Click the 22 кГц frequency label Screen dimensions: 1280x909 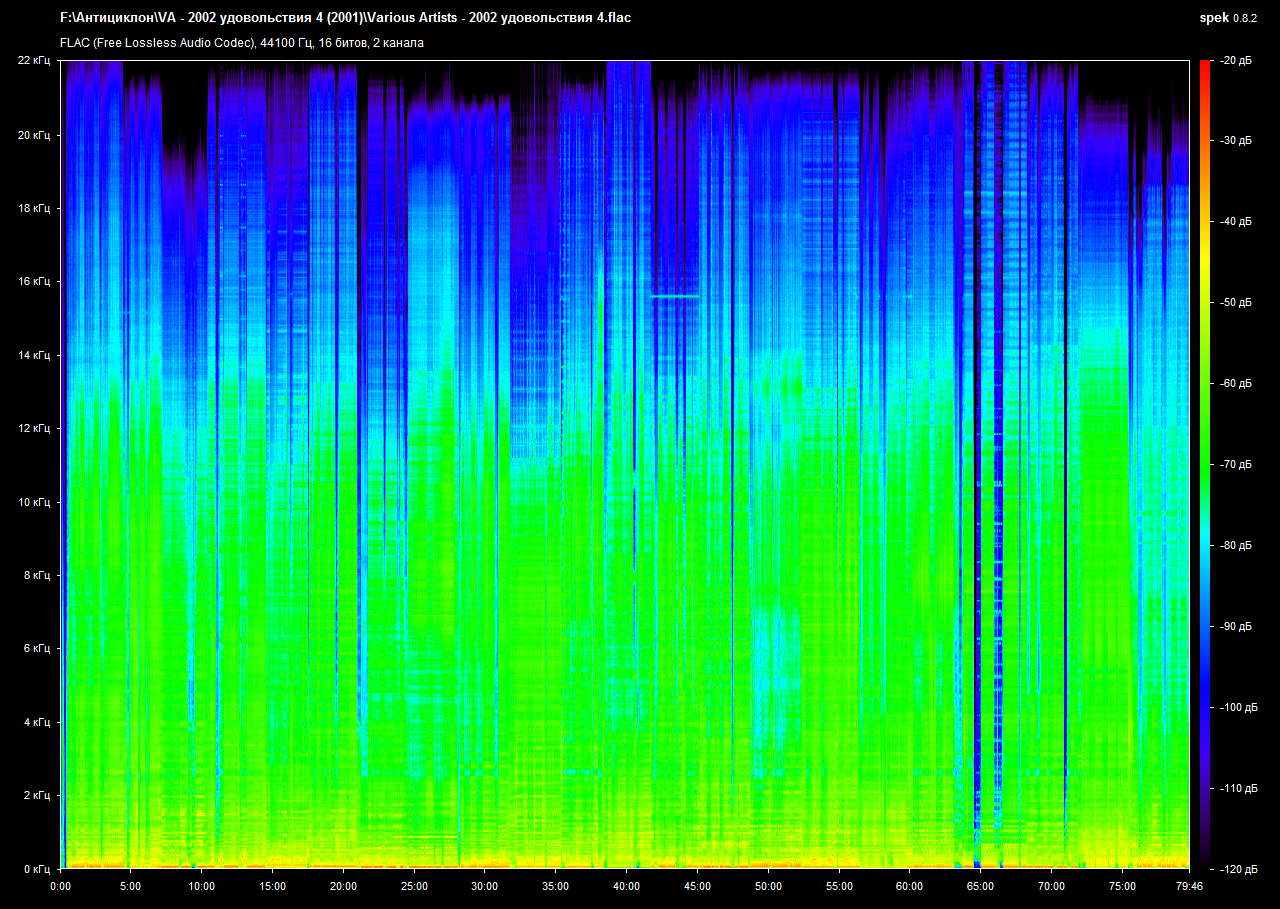[x=33, y=61]
